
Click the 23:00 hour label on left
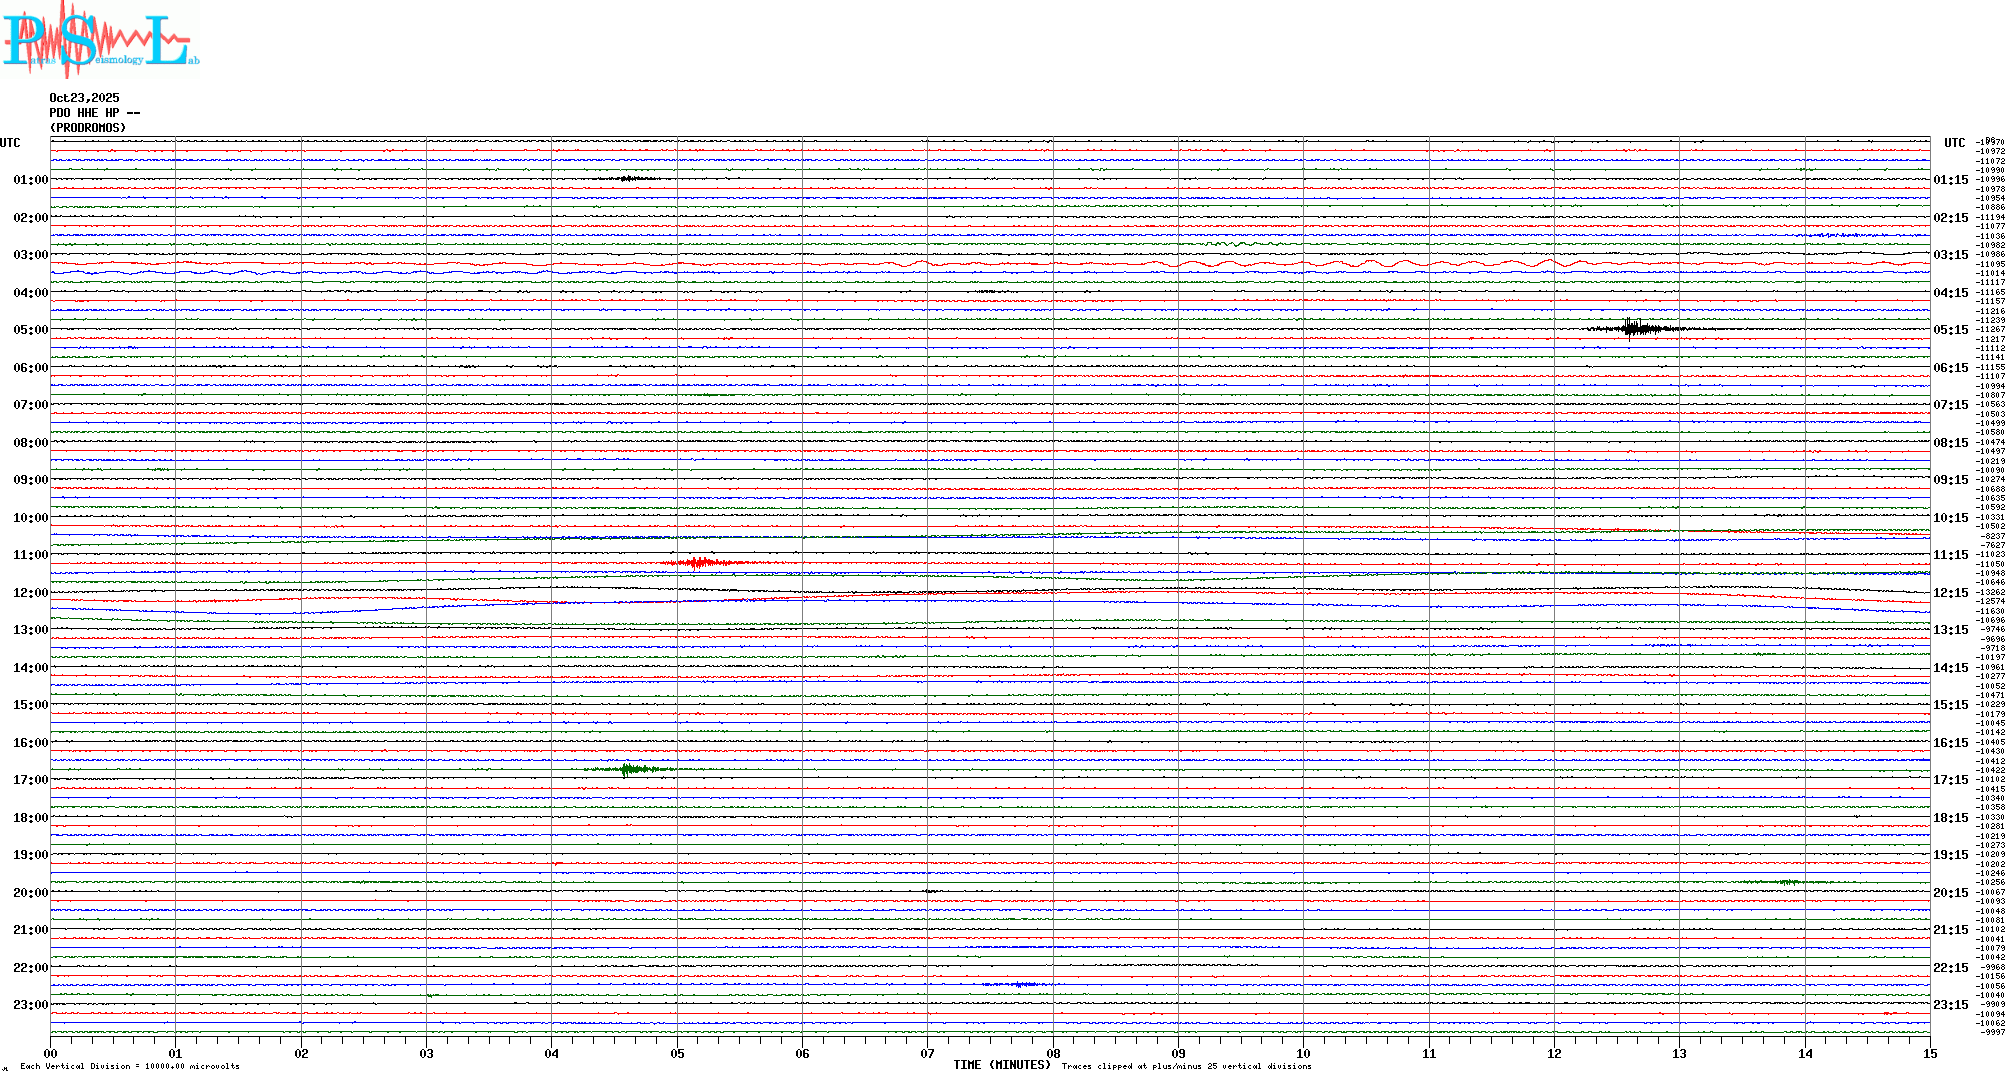coord(30,1005)
